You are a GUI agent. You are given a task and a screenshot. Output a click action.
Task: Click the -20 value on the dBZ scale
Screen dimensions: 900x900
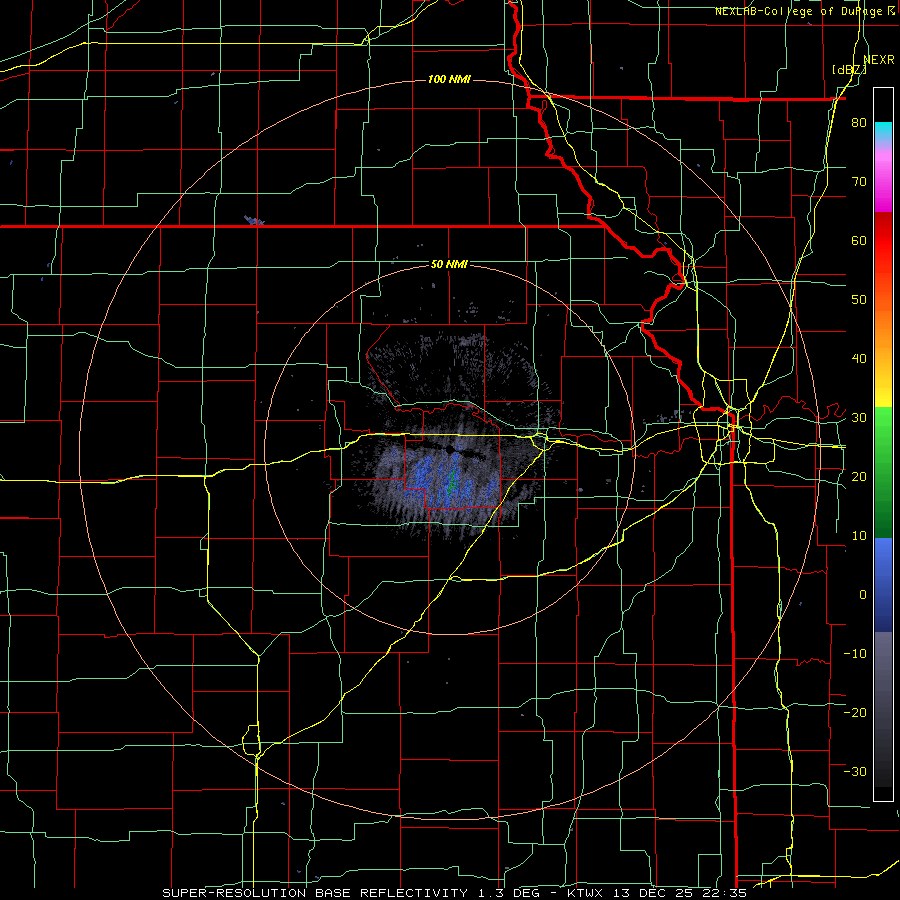tap(855, 712)
